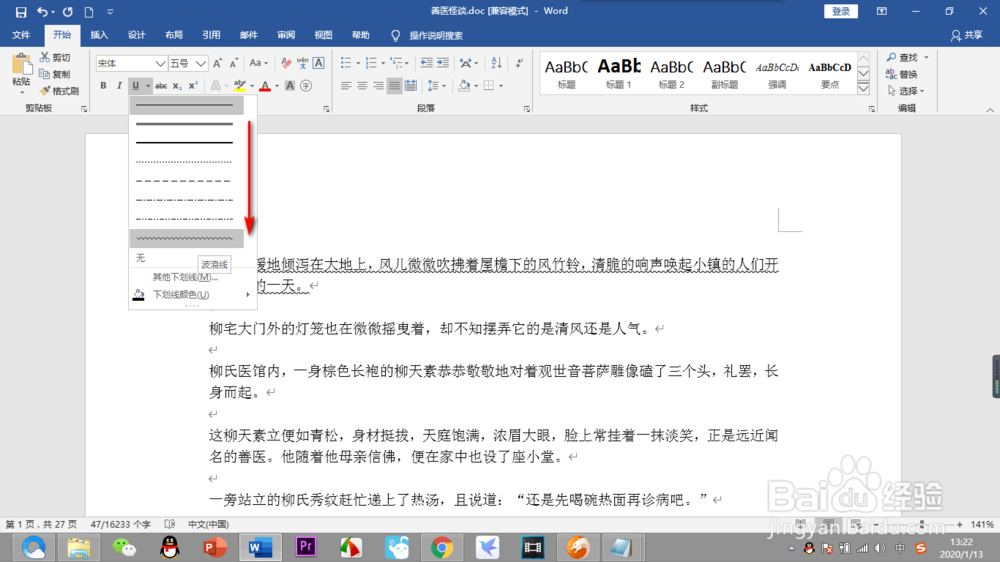
Task: Apply paragraph shading paint bucket
Action: (x=464, y=85)
